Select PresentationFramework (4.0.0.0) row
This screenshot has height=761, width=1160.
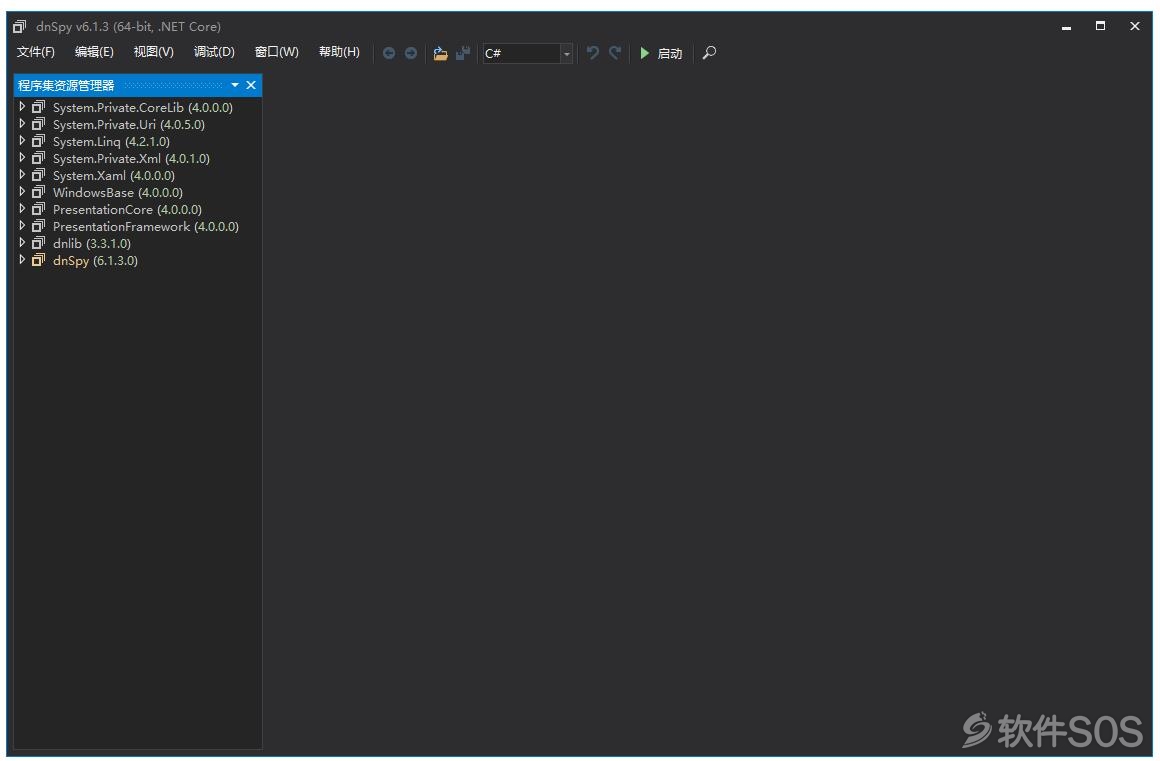coord(146,226)
